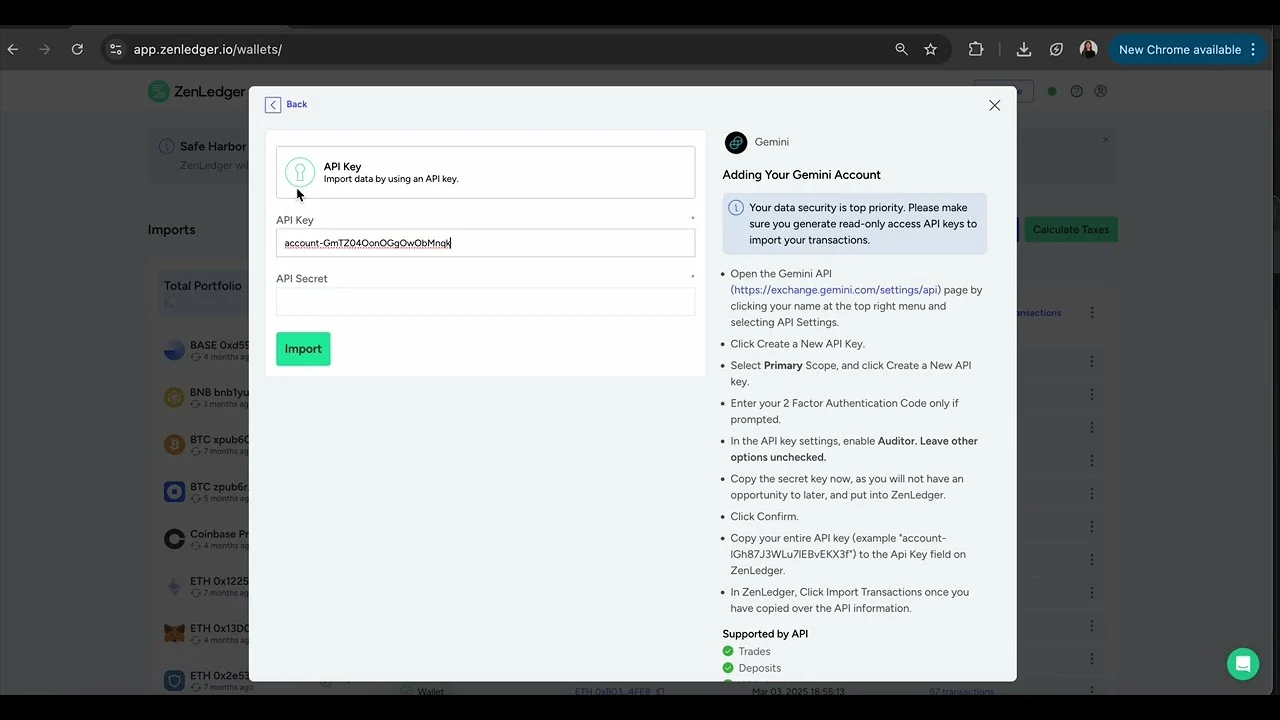Click the address bar URL
This screenshot has height=720, width=1280.
point(208,49)
